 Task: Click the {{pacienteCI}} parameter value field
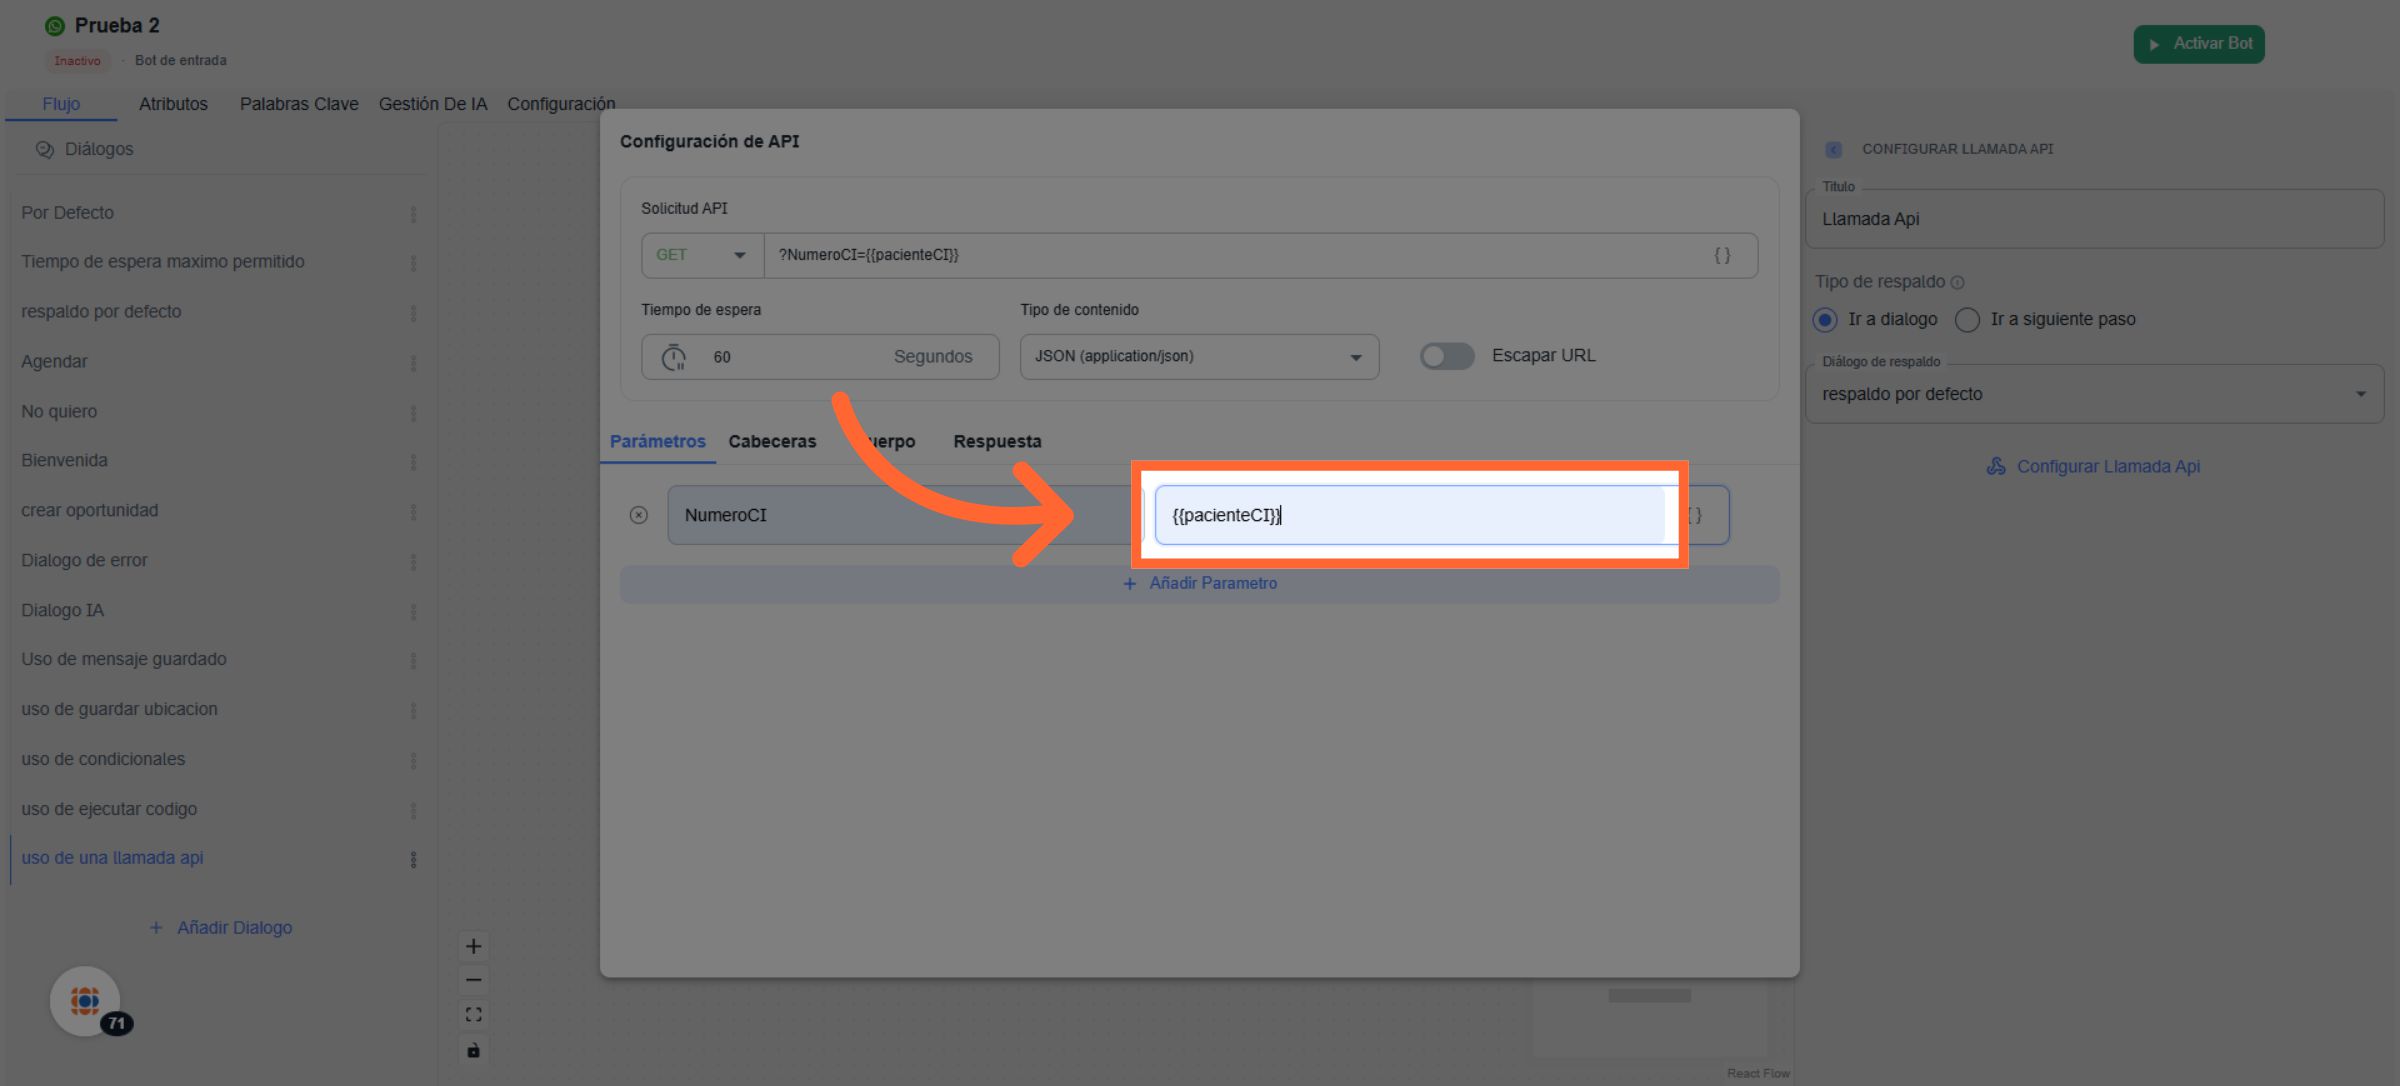1408,515
